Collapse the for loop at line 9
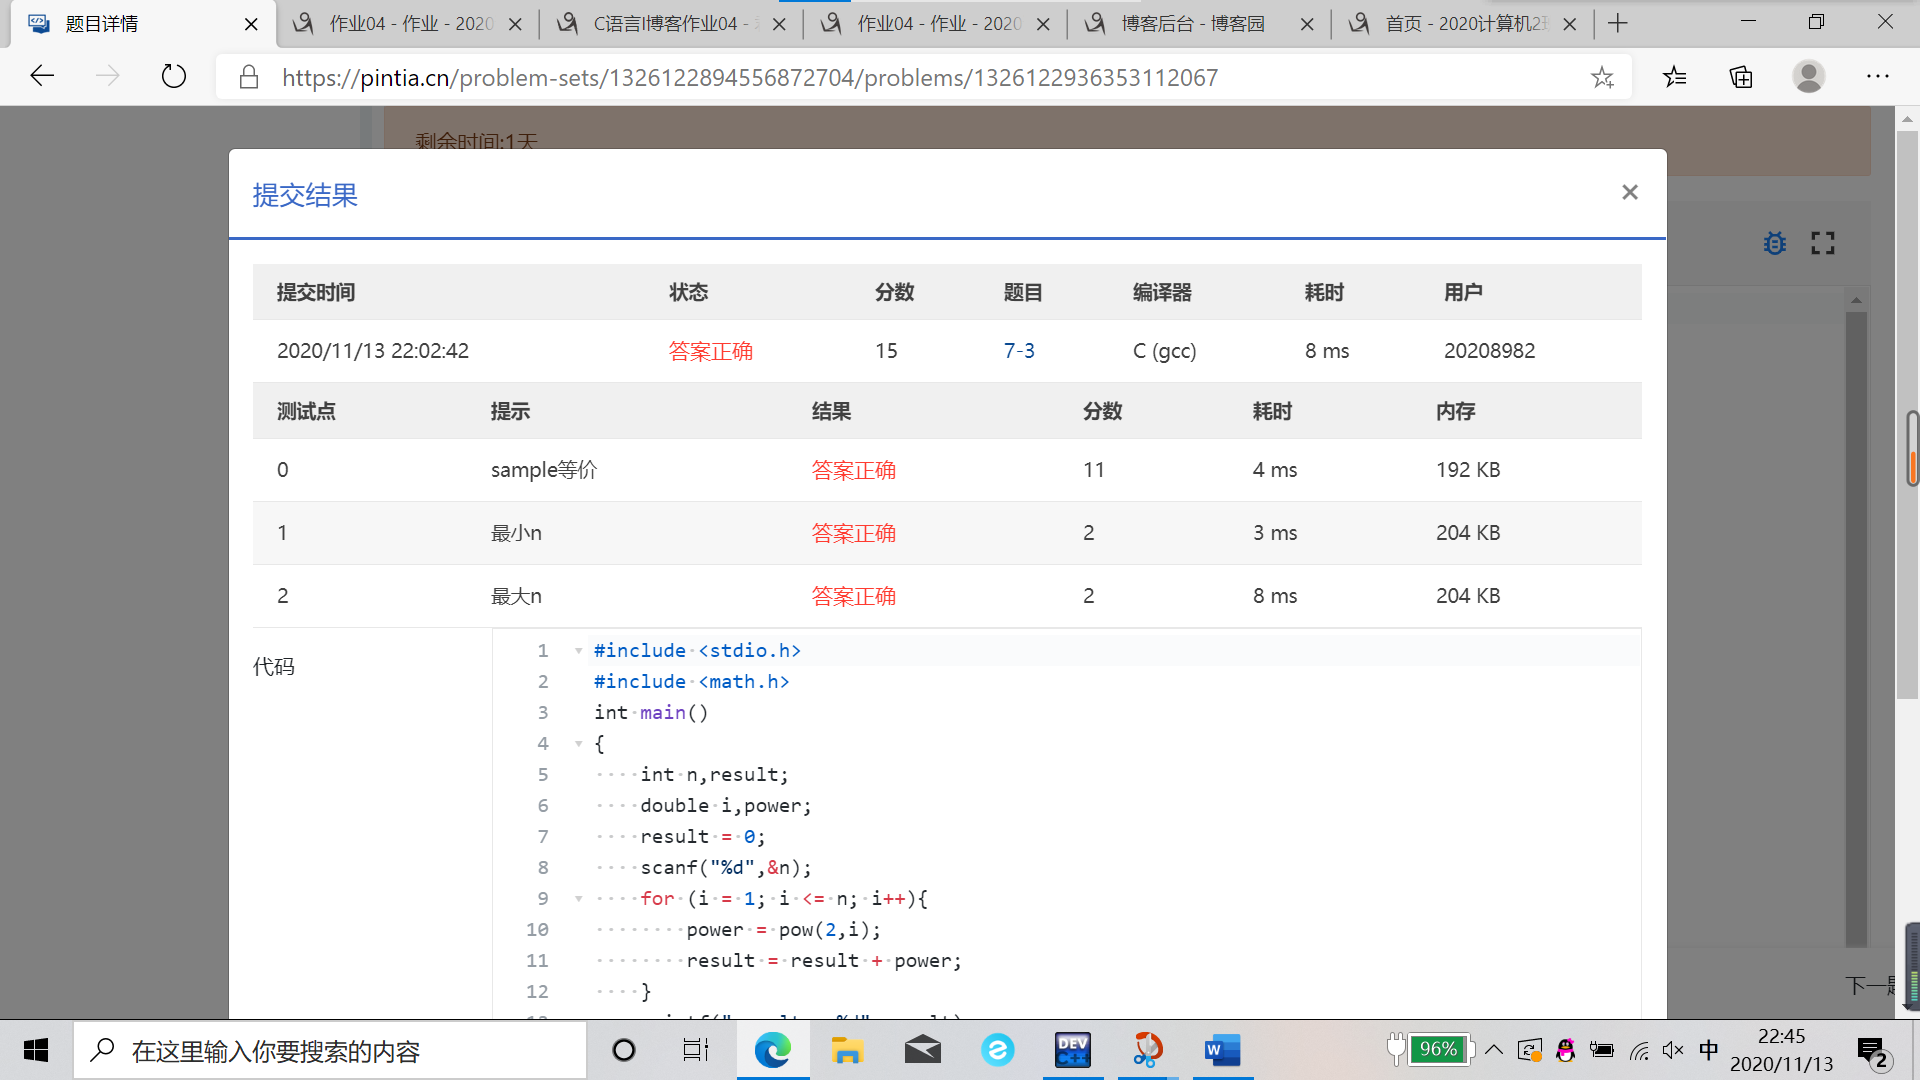 coord(578,899)
